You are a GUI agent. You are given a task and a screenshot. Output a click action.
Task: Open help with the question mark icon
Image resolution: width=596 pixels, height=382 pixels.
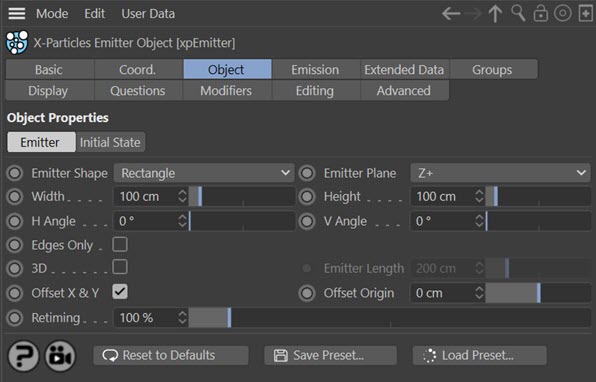(23, 356)
